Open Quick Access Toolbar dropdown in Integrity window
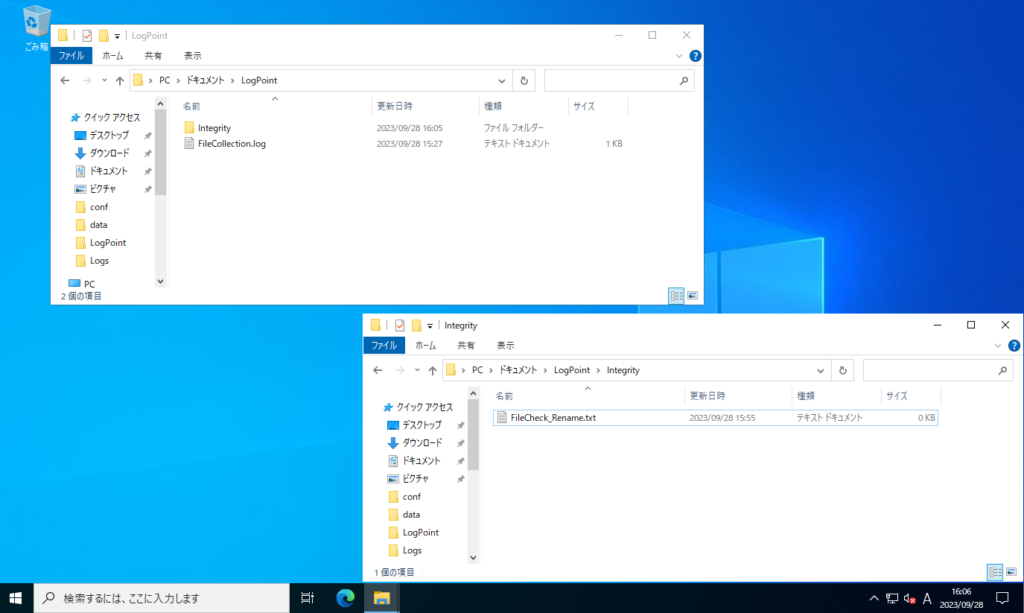Screen dimensions: 1024x613 click(x=430, y=326)
